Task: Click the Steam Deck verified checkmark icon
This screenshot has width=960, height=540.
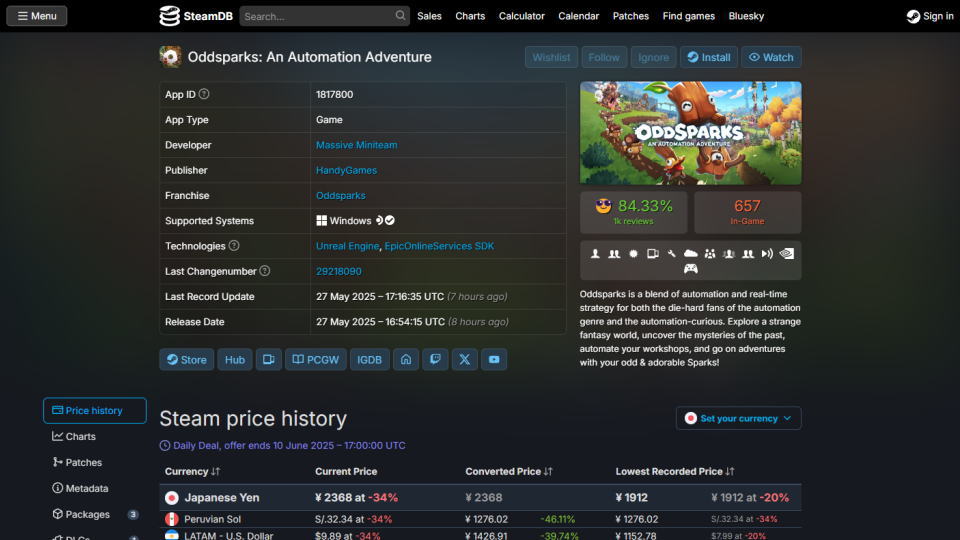Action: coord(390,220)
